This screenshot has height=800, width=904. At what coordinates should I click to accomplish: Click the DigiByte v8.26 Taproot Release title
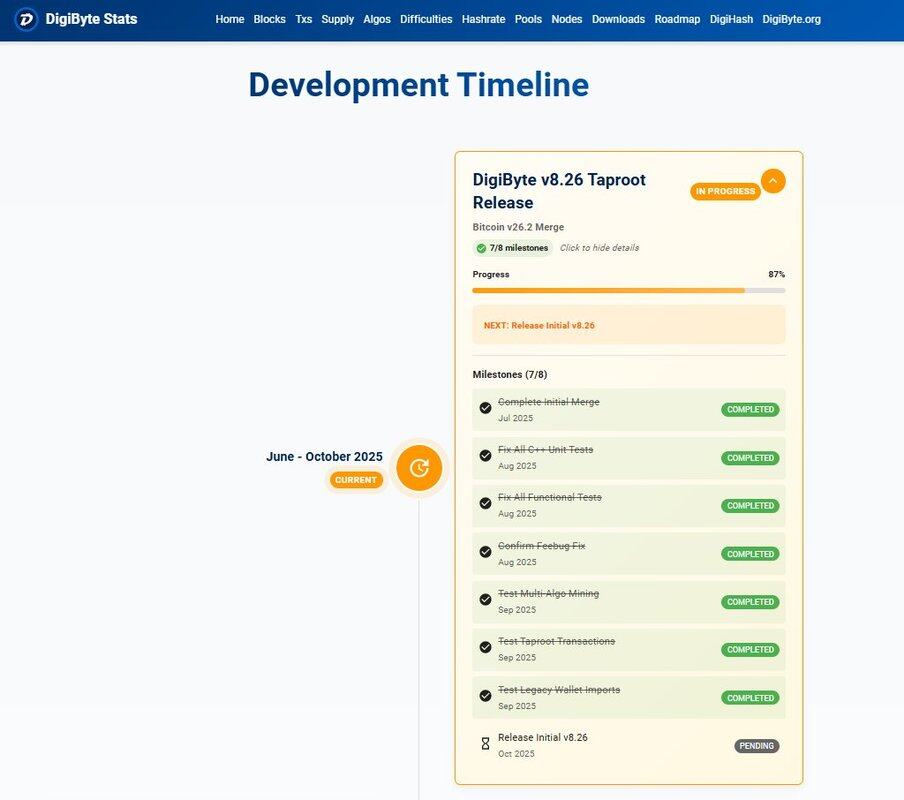559,191
